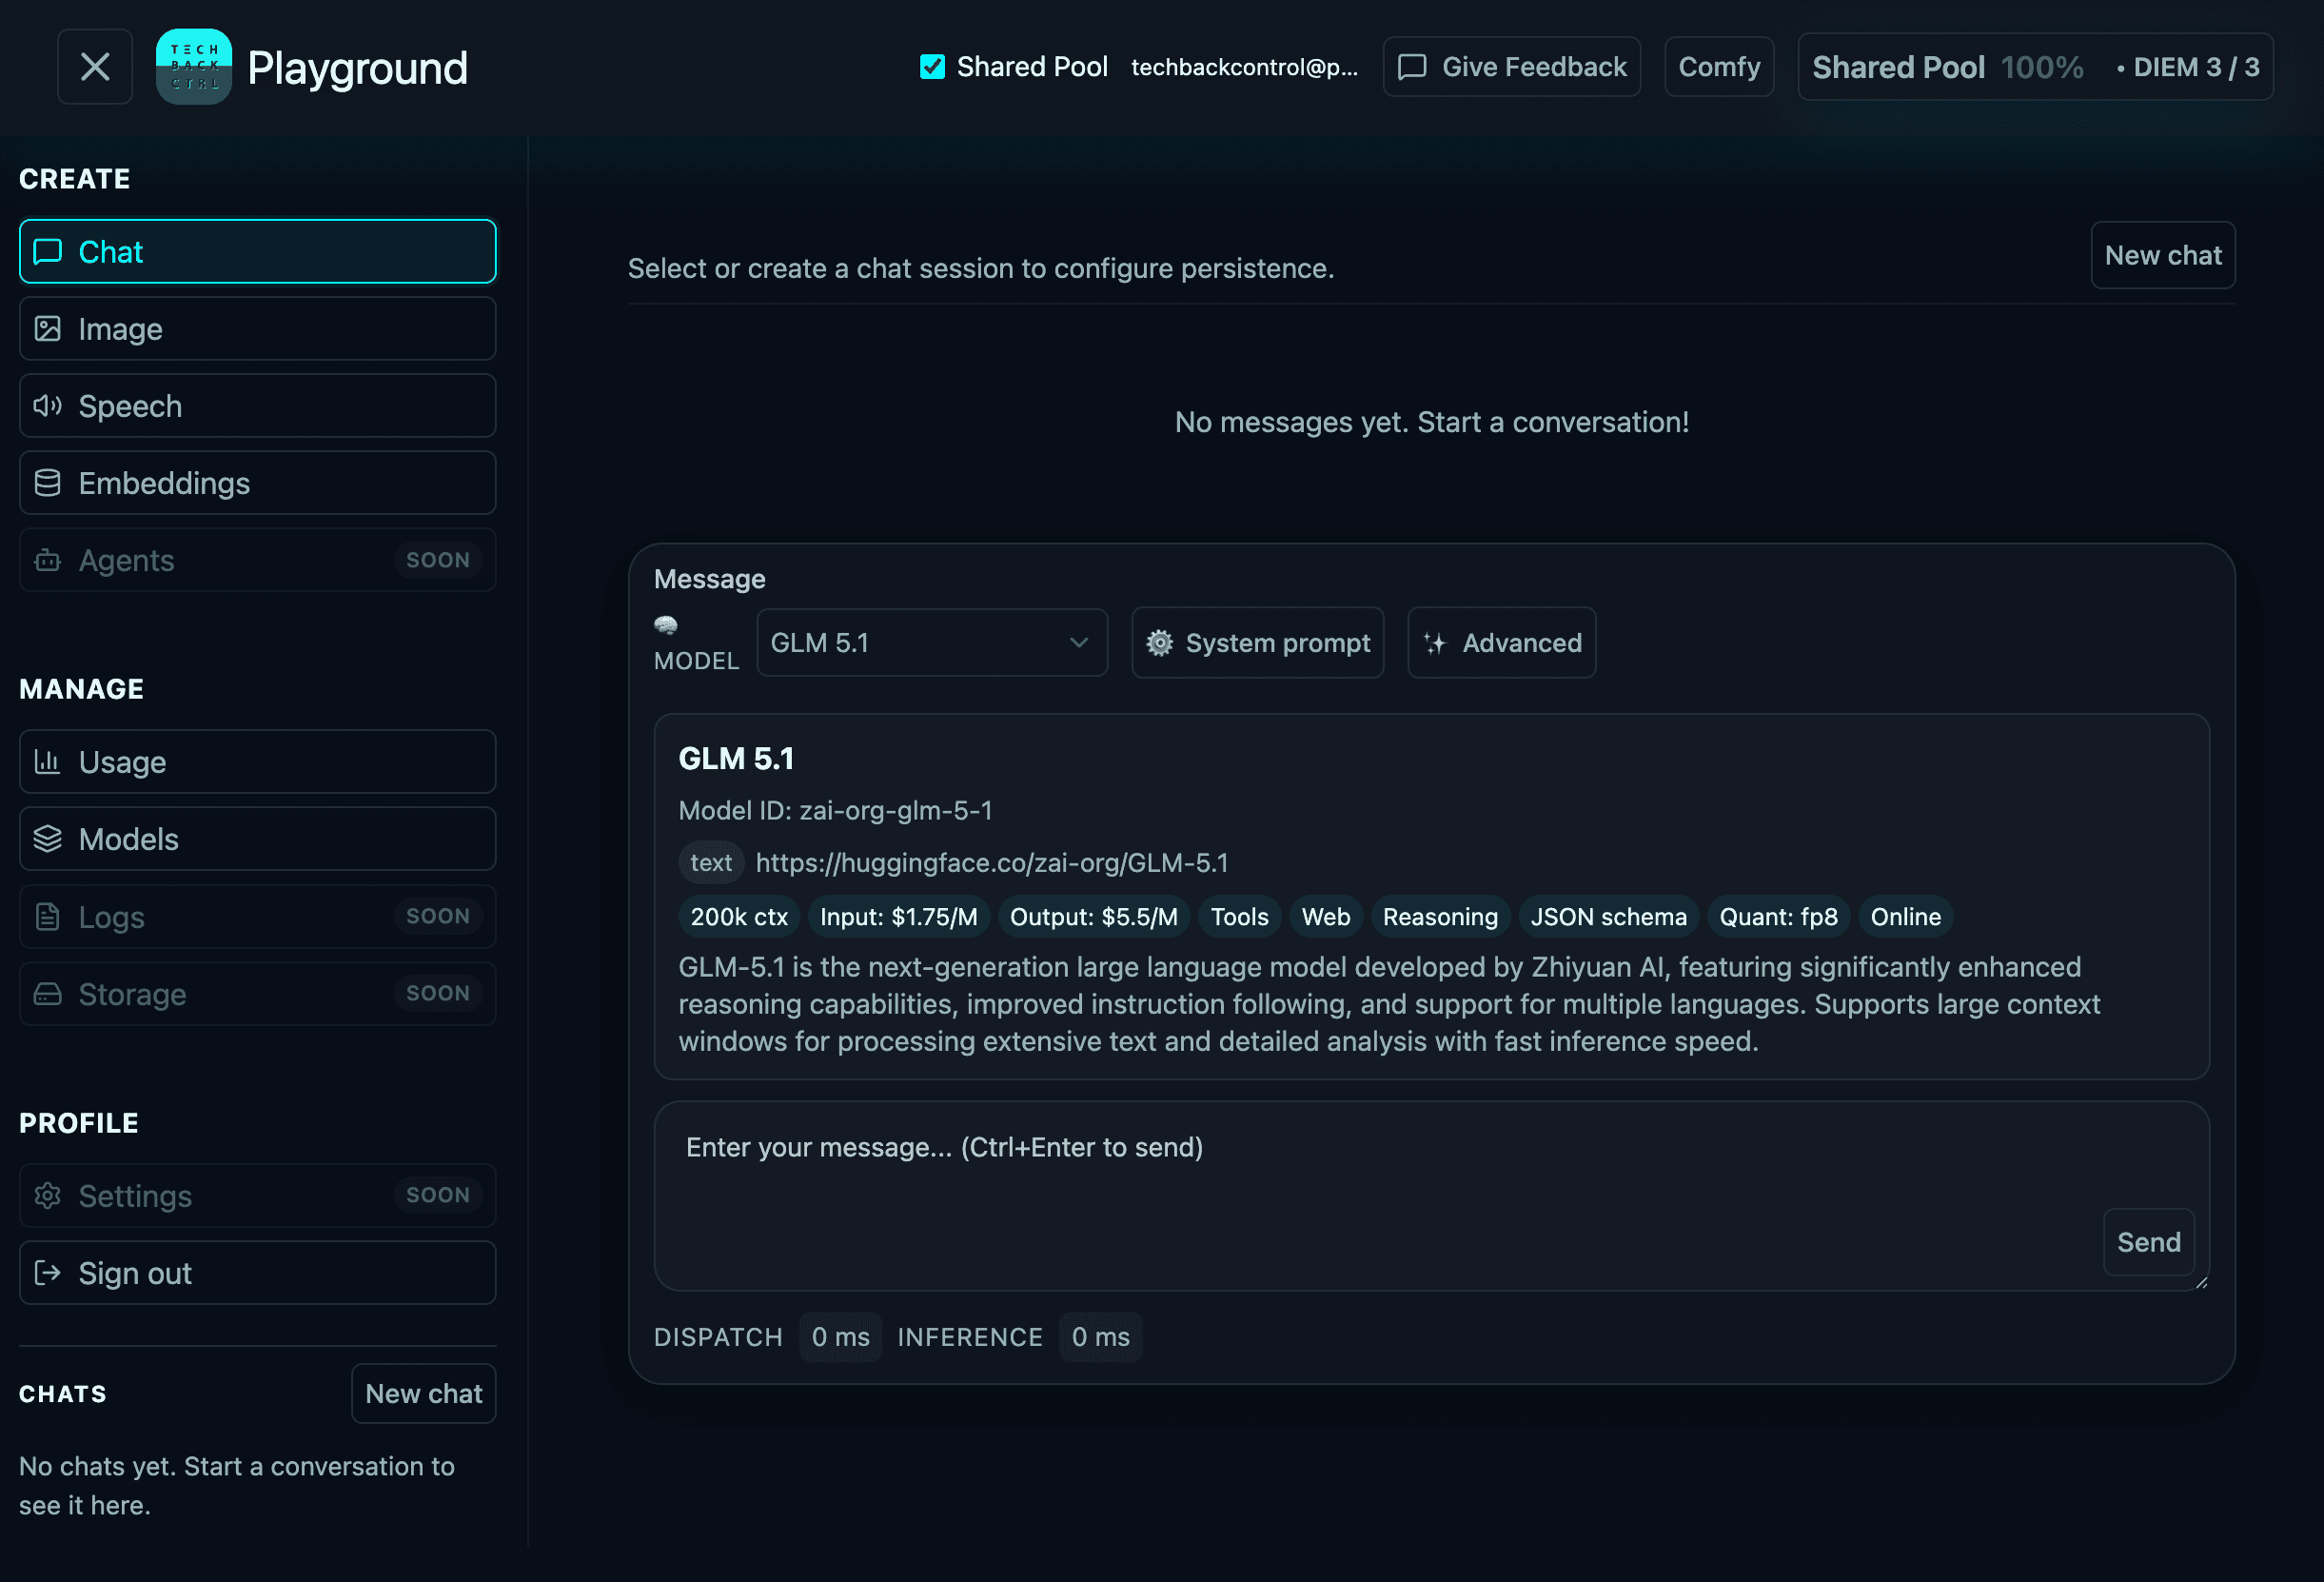The height and width of the screenshot is (1582, 2324).
Task: Click the chat bubble icon beside Chat
Action: 48,252
